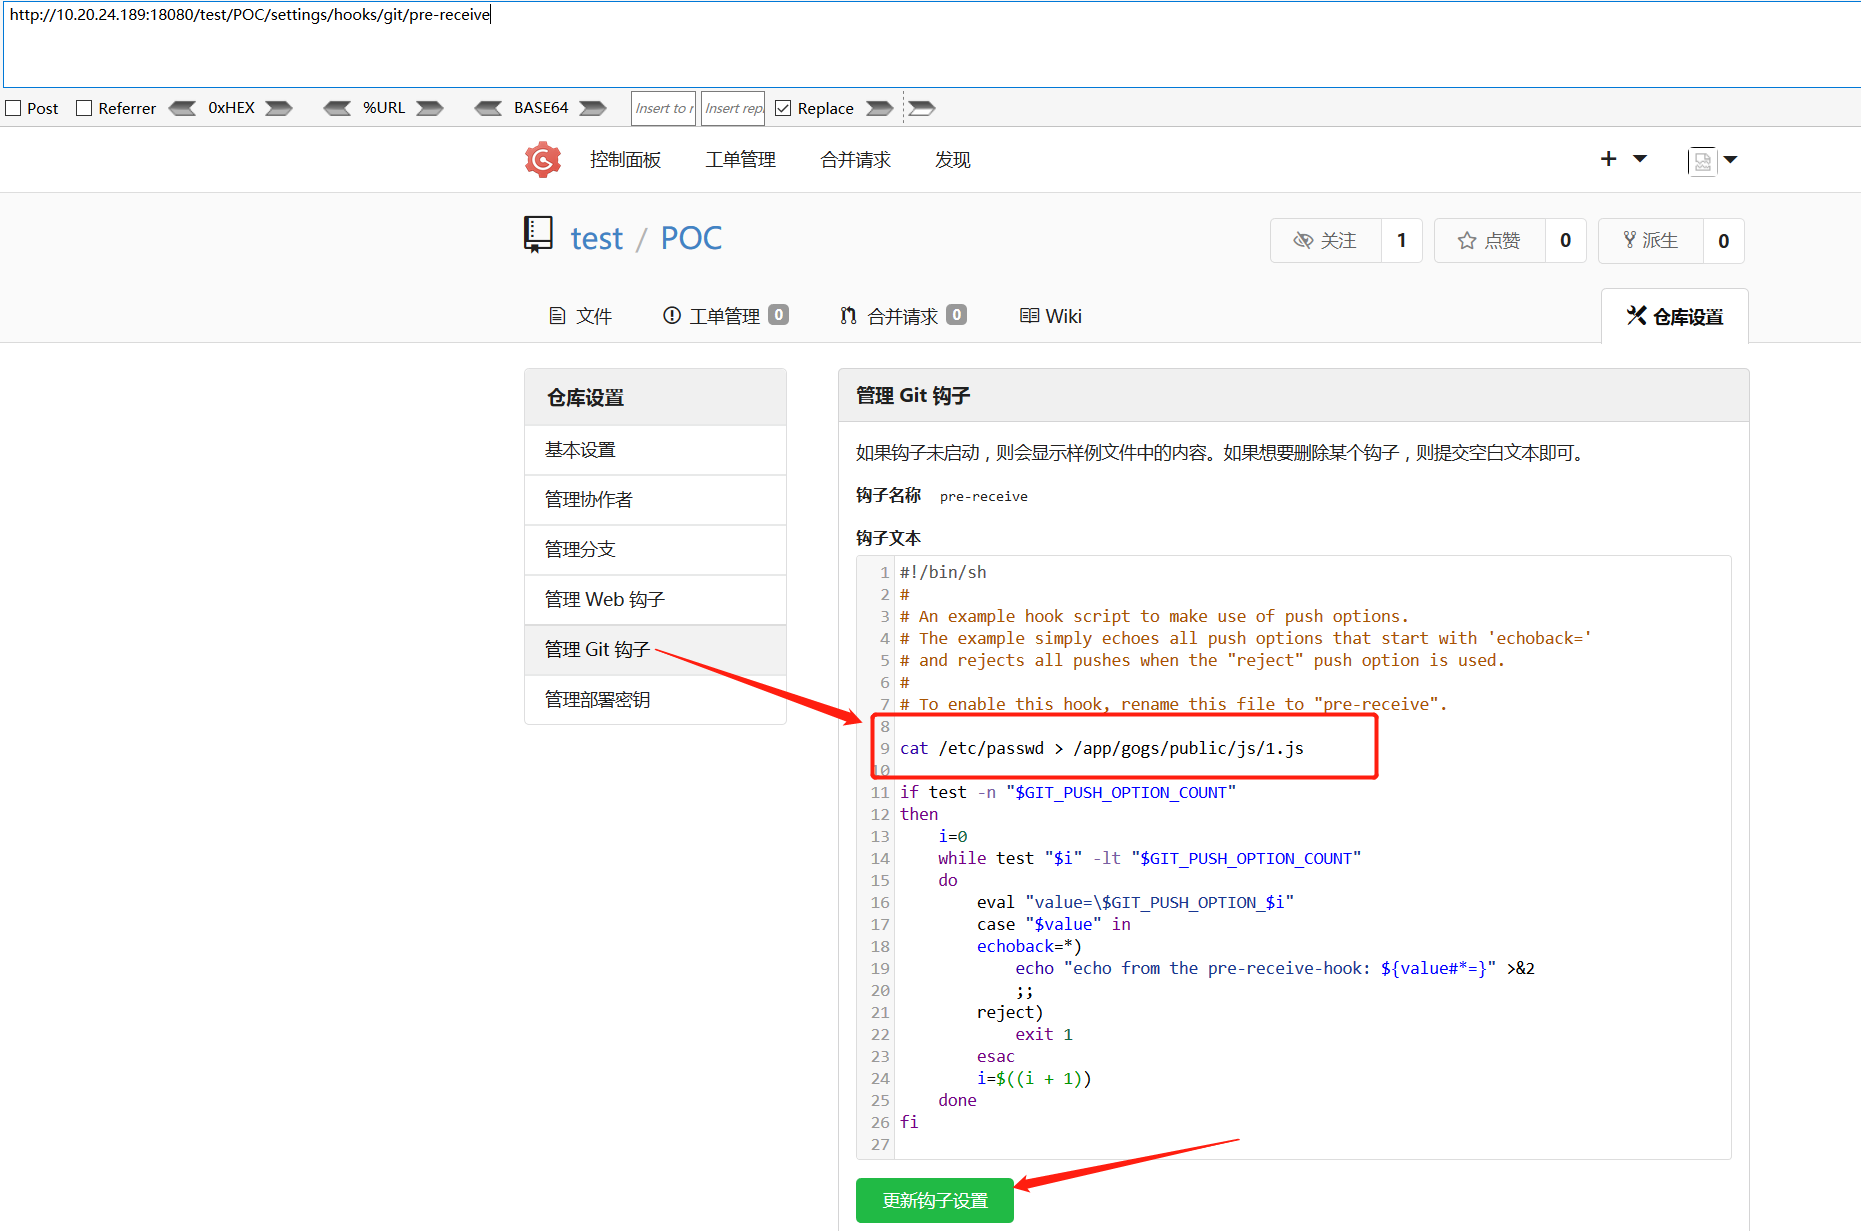Open 工单管理 in the top navigation

tap(741, 160)
